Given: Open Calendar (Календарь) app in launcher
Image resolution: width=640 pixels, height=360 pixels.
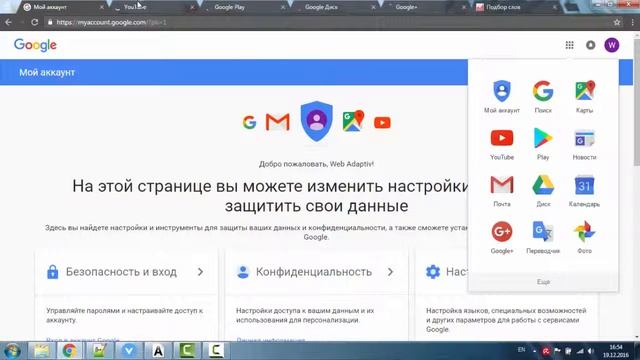Looking at the screenshot, I should tap(584, 191).
